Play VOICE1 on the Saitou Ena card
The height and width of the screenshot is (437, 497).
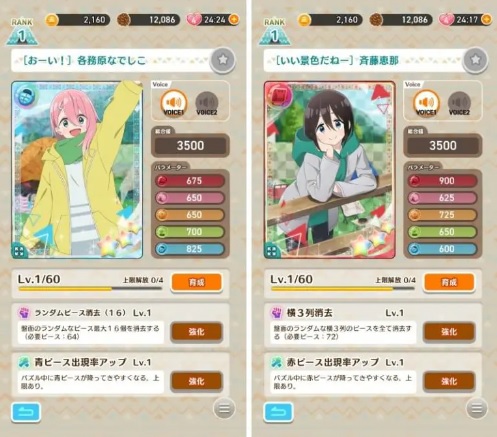(x=426, y=103)
